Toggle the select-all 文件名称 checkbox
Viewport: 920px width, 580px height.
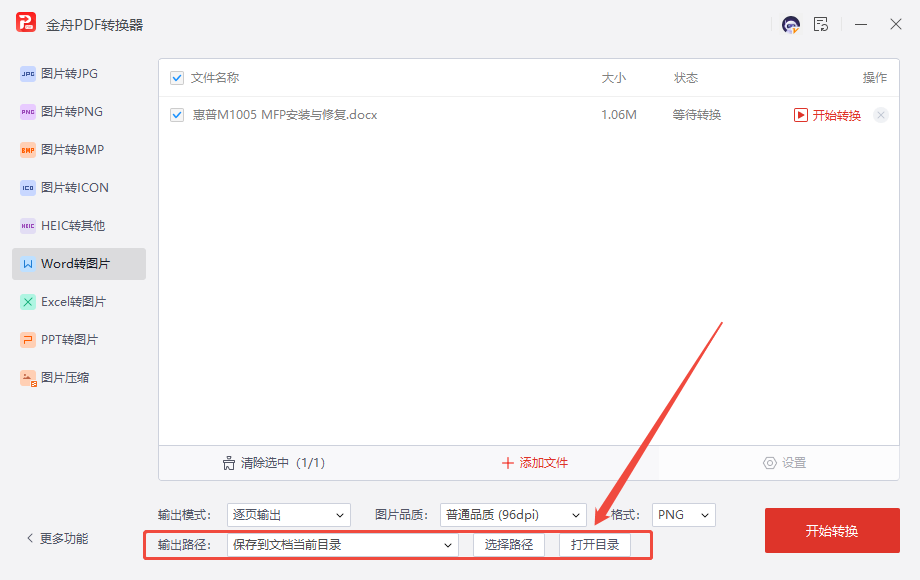177,78
